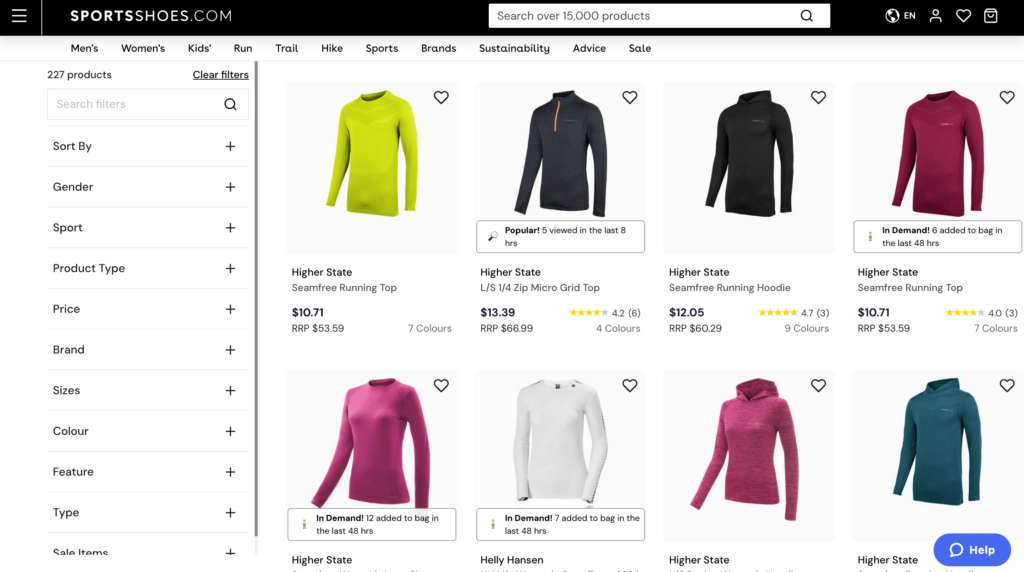The image size is (1024, 572).
Task: Open the dark 1/4 zip top image
Action: [560, 153]
